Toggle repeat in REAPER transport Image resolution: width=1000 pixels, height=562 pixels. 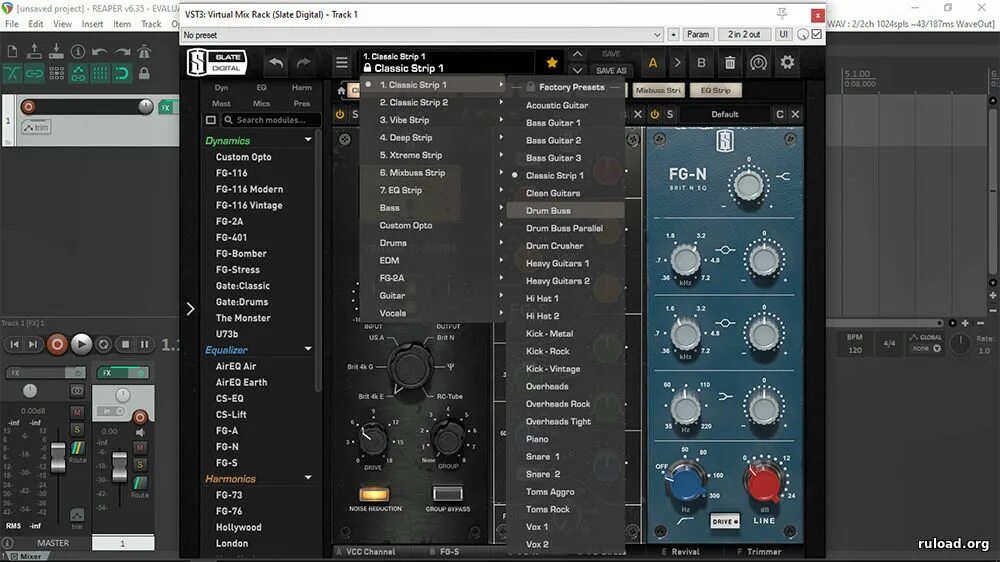point(103,344)
